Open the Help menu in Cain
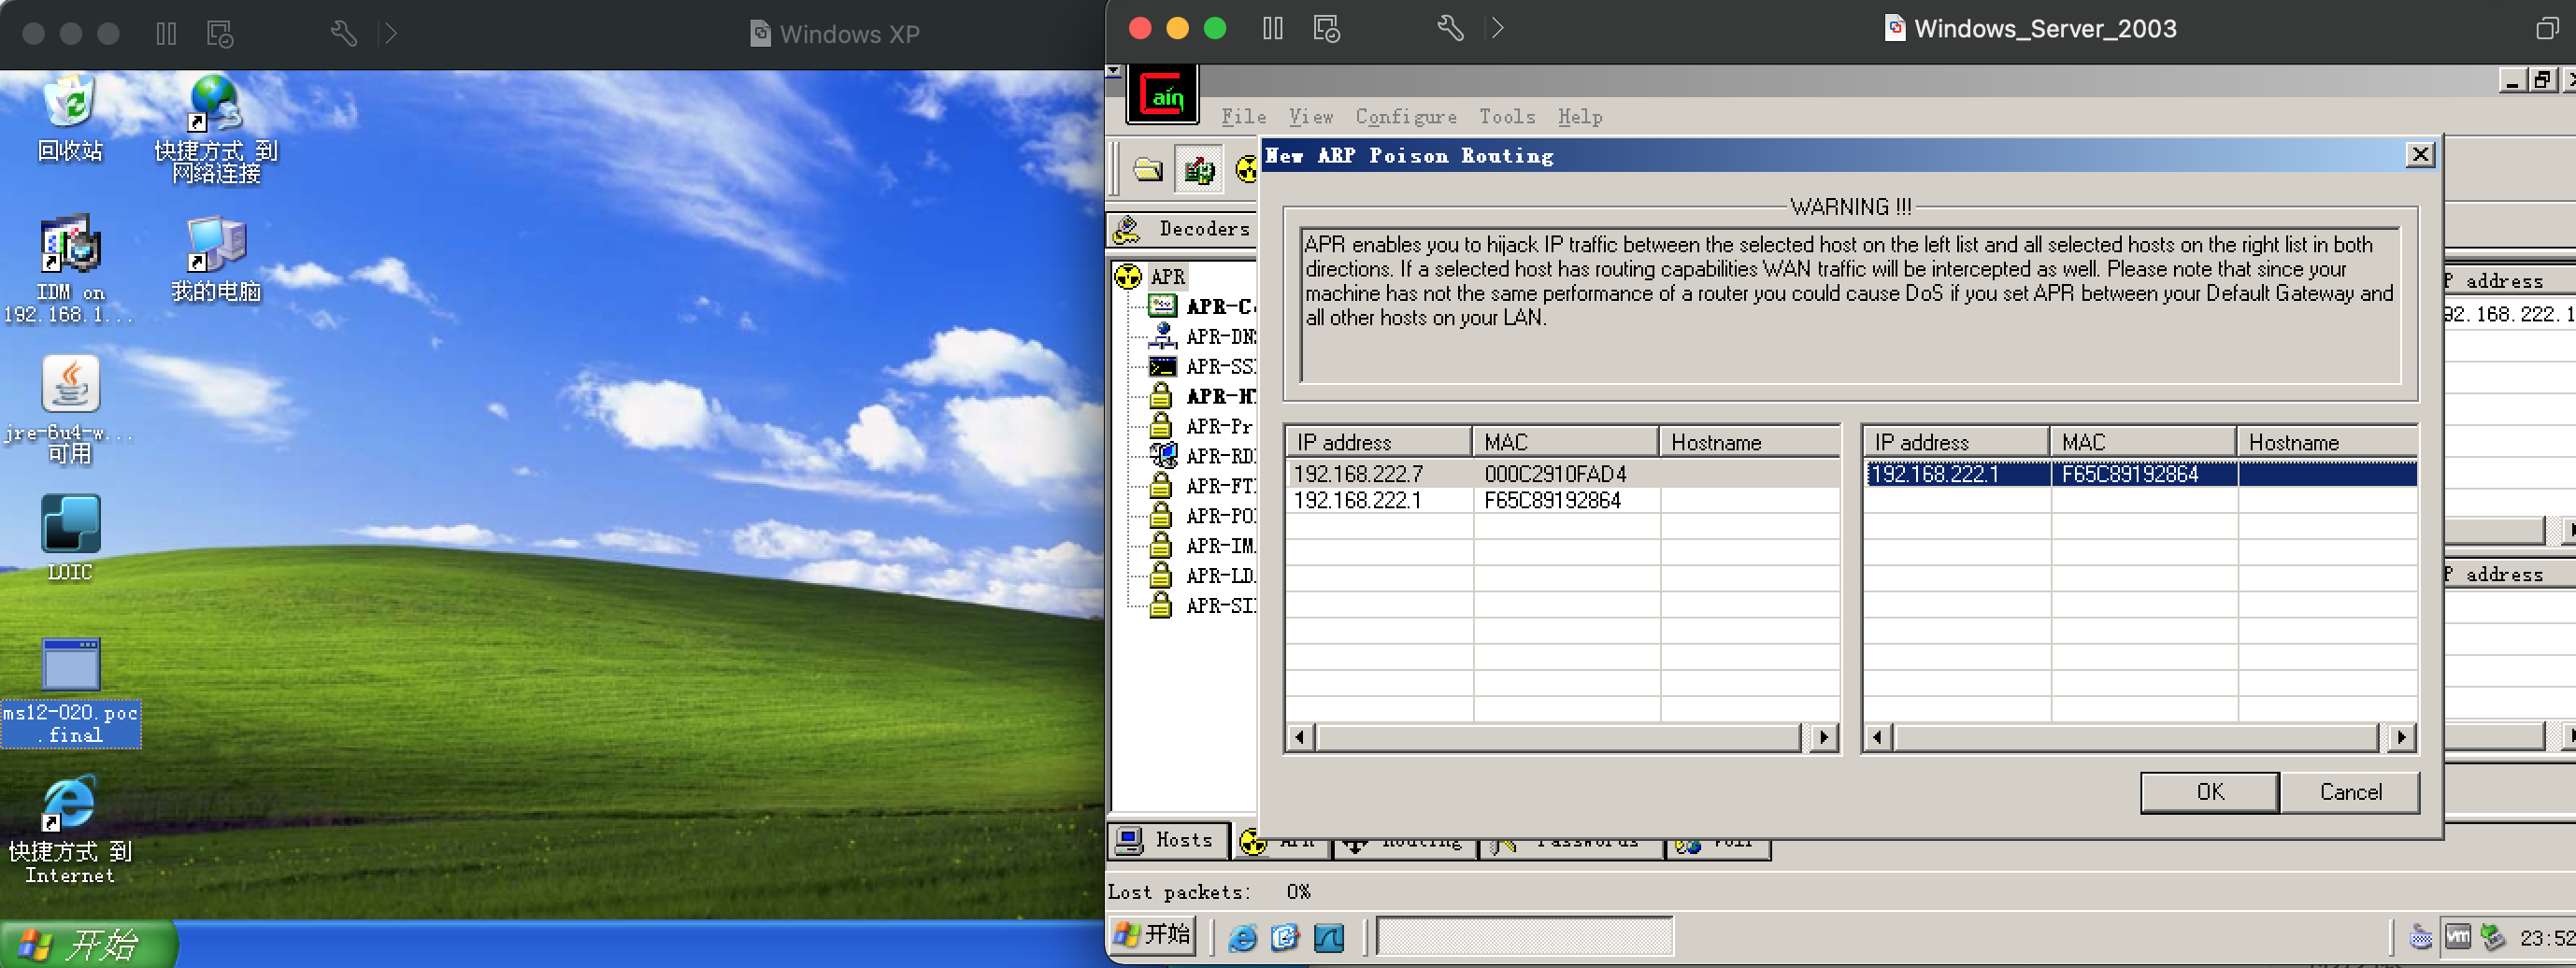The height and width of the screenshot is (968, 2576). (1580, 117)
